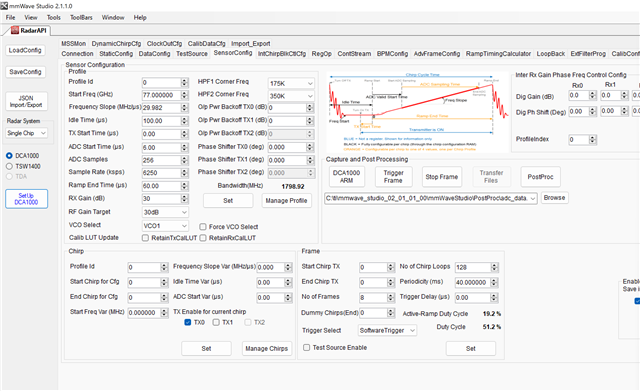
Task: Open the RF Gain Target dropdown
Action: click(165, 212)
